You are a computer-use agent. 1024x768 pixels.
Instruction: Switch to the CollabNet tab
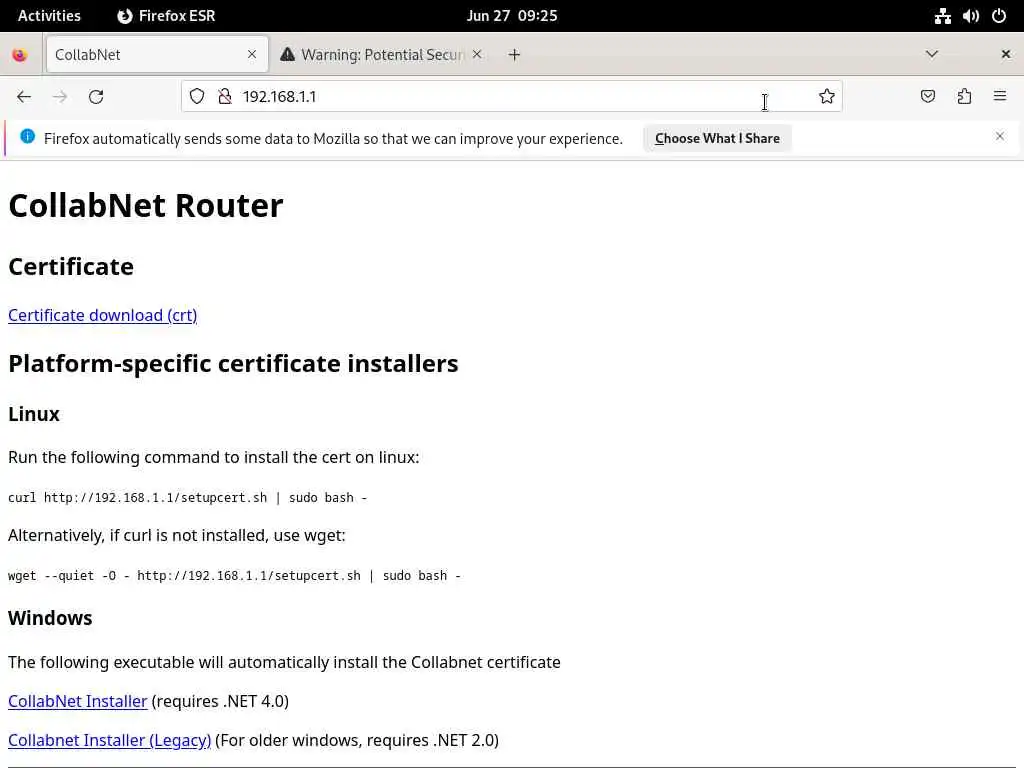point(157,54)
